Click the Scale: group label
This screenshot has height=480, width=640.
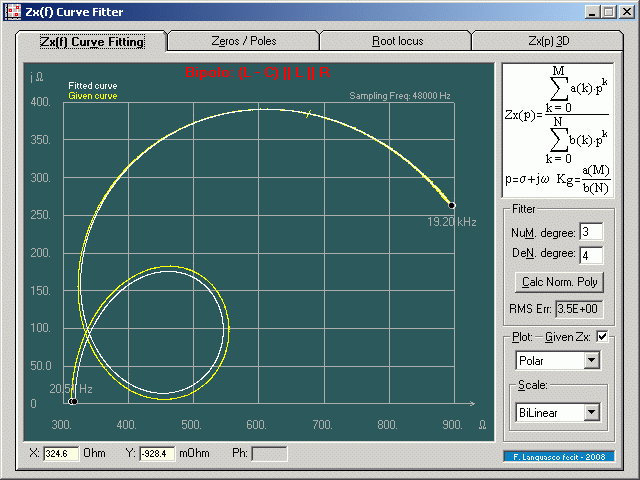click(533, 385)
